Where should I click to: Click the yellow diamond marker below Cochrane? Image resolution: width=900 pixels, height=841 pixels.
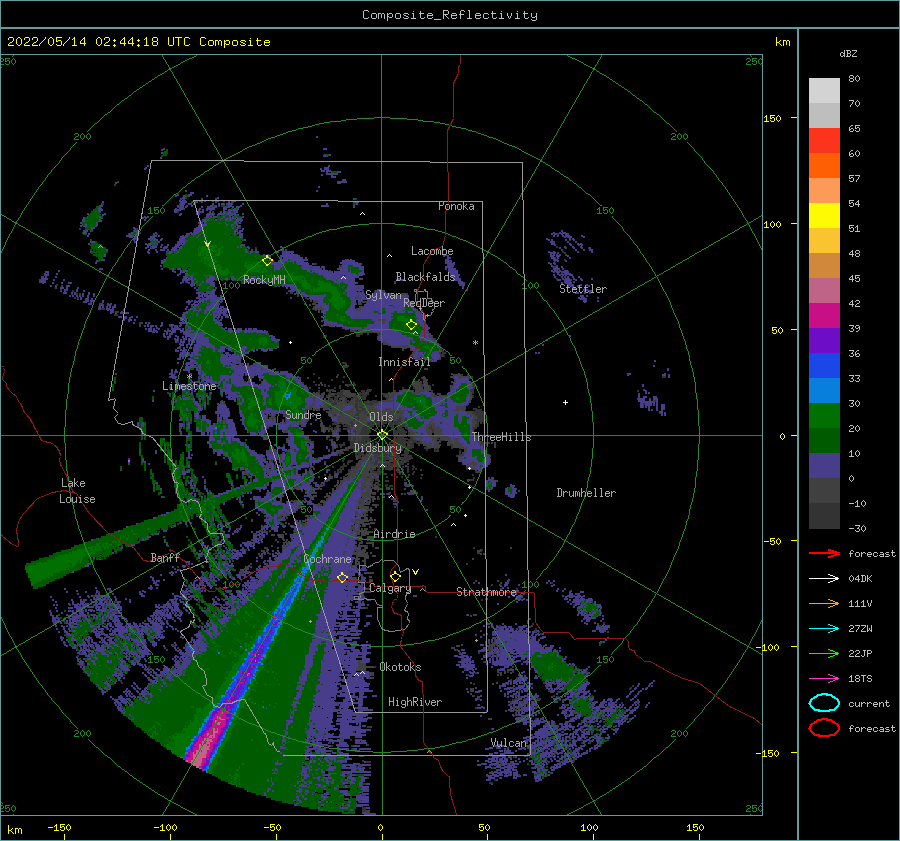(342, 577)
